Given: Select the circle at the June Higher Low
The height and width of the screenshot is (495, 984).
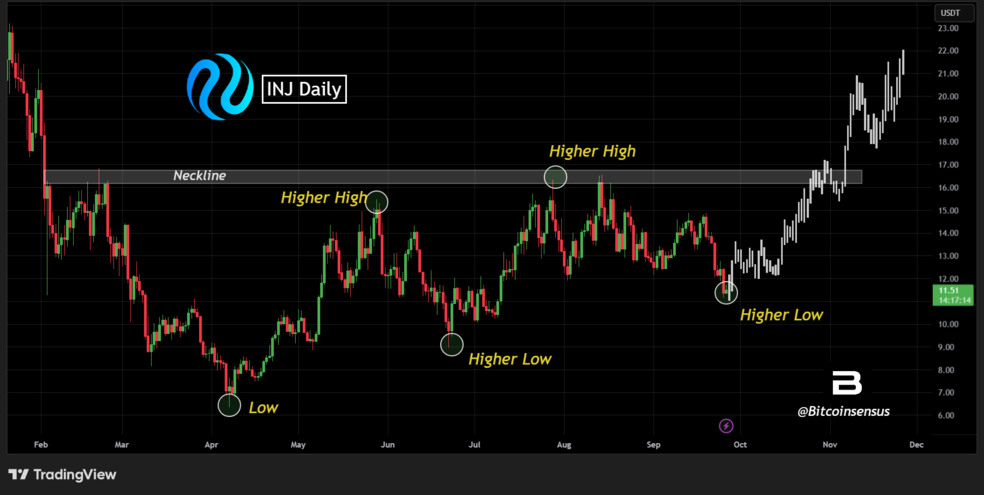Looking at the screenshot, I should point(452,344).
